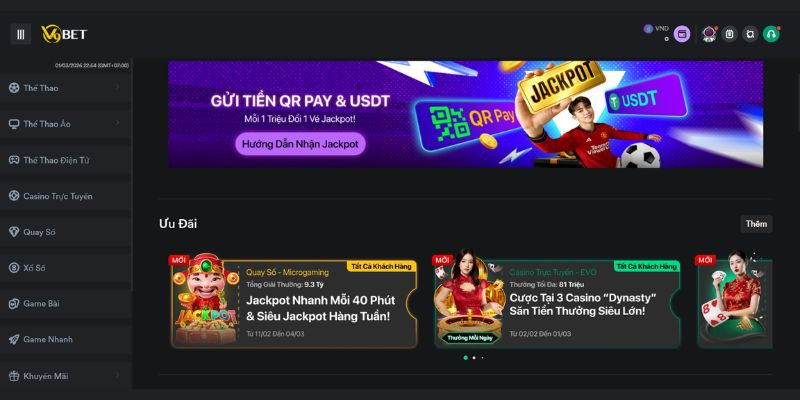The image size is (800, 400).
Task: Open the Jackpot Nhanh Mỗi 40 Phút promotion card
Action: pos(294,304)
